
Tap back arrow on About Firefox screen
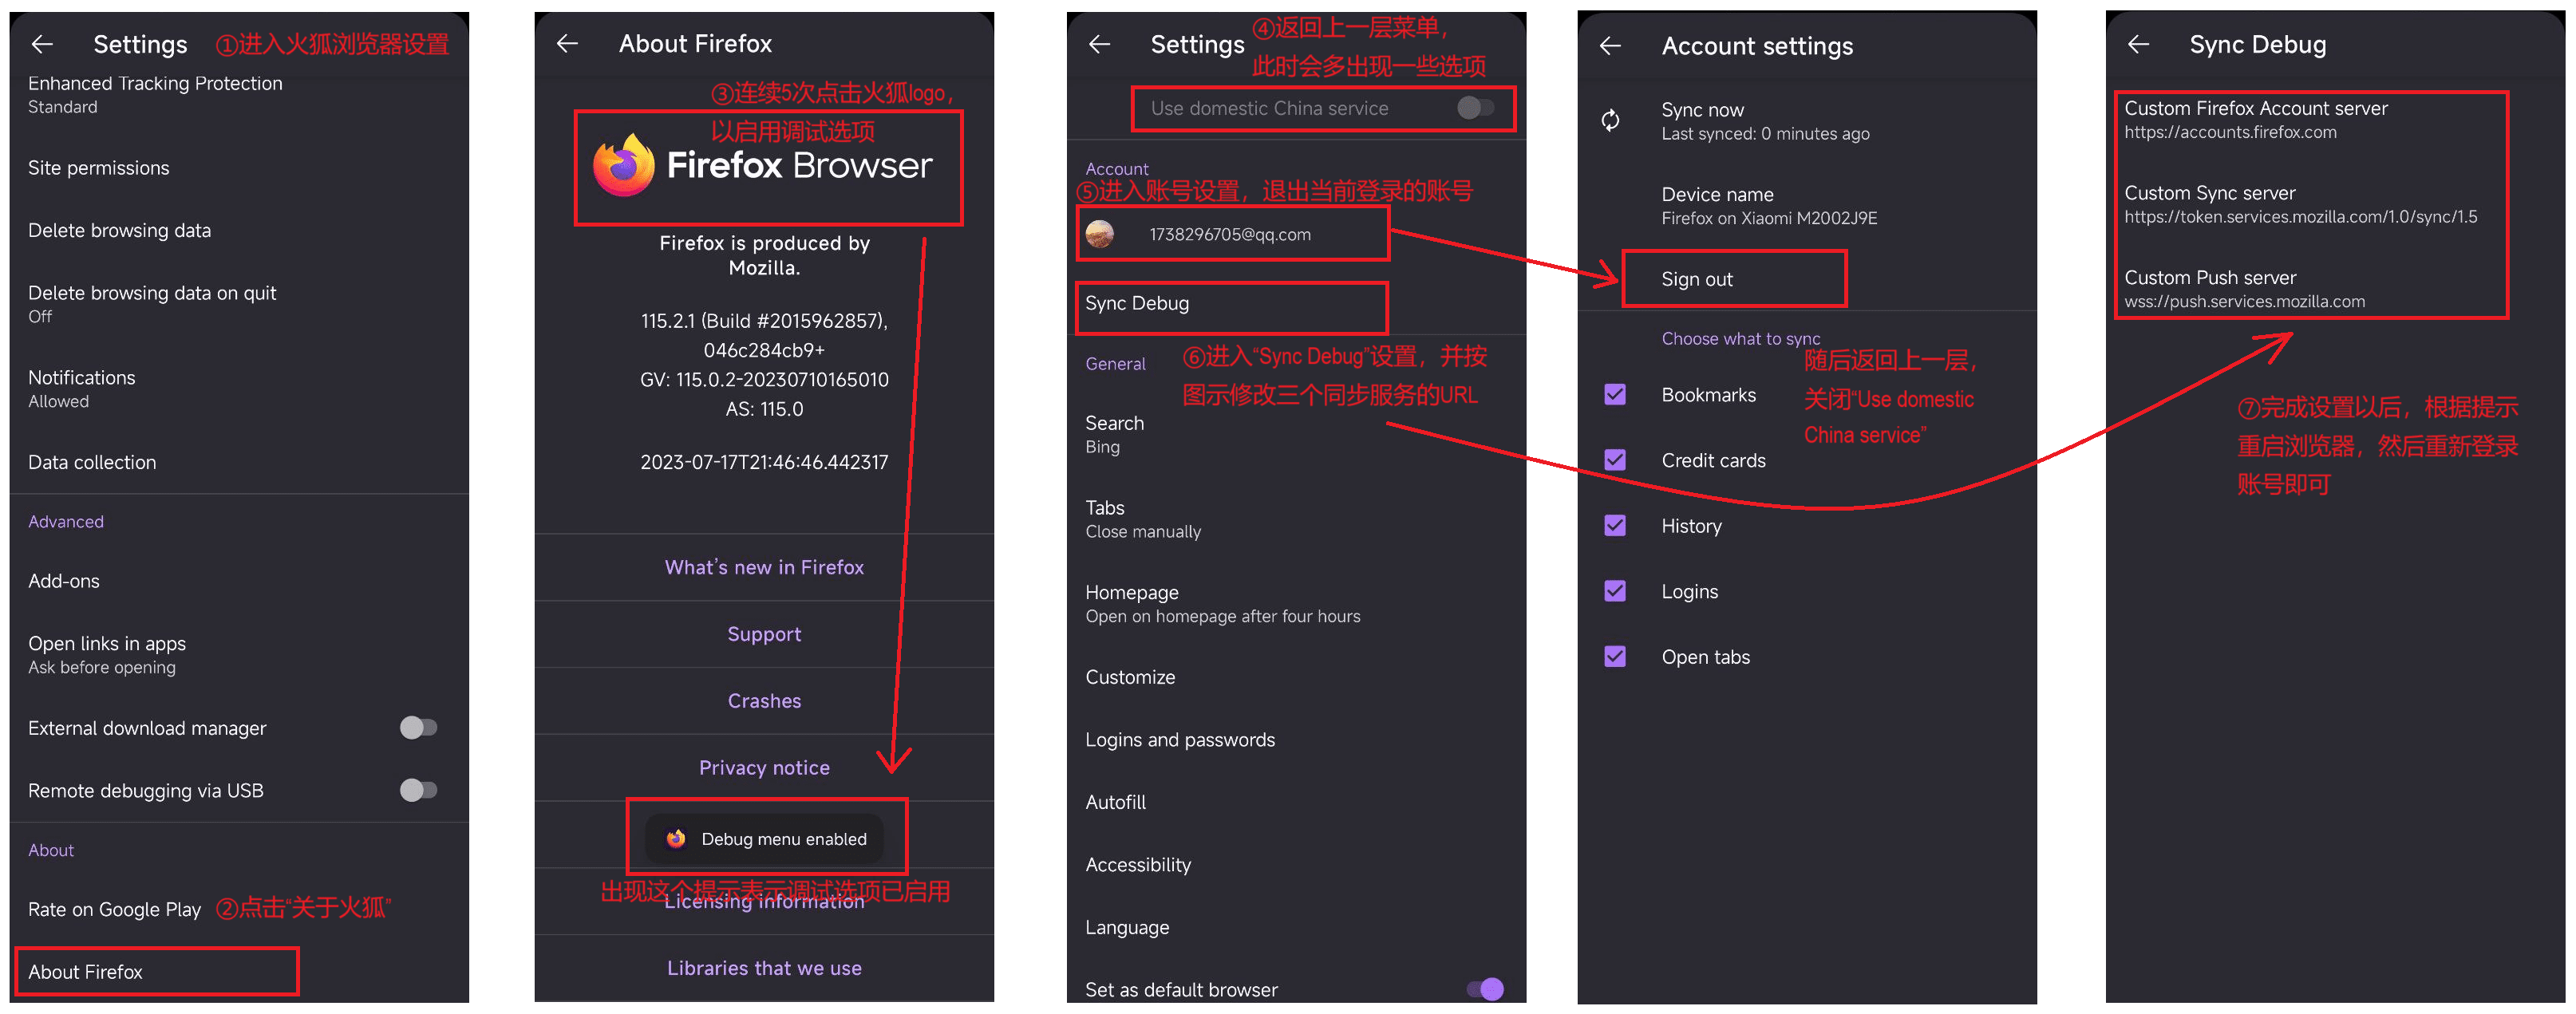click(x=567, y=43)
